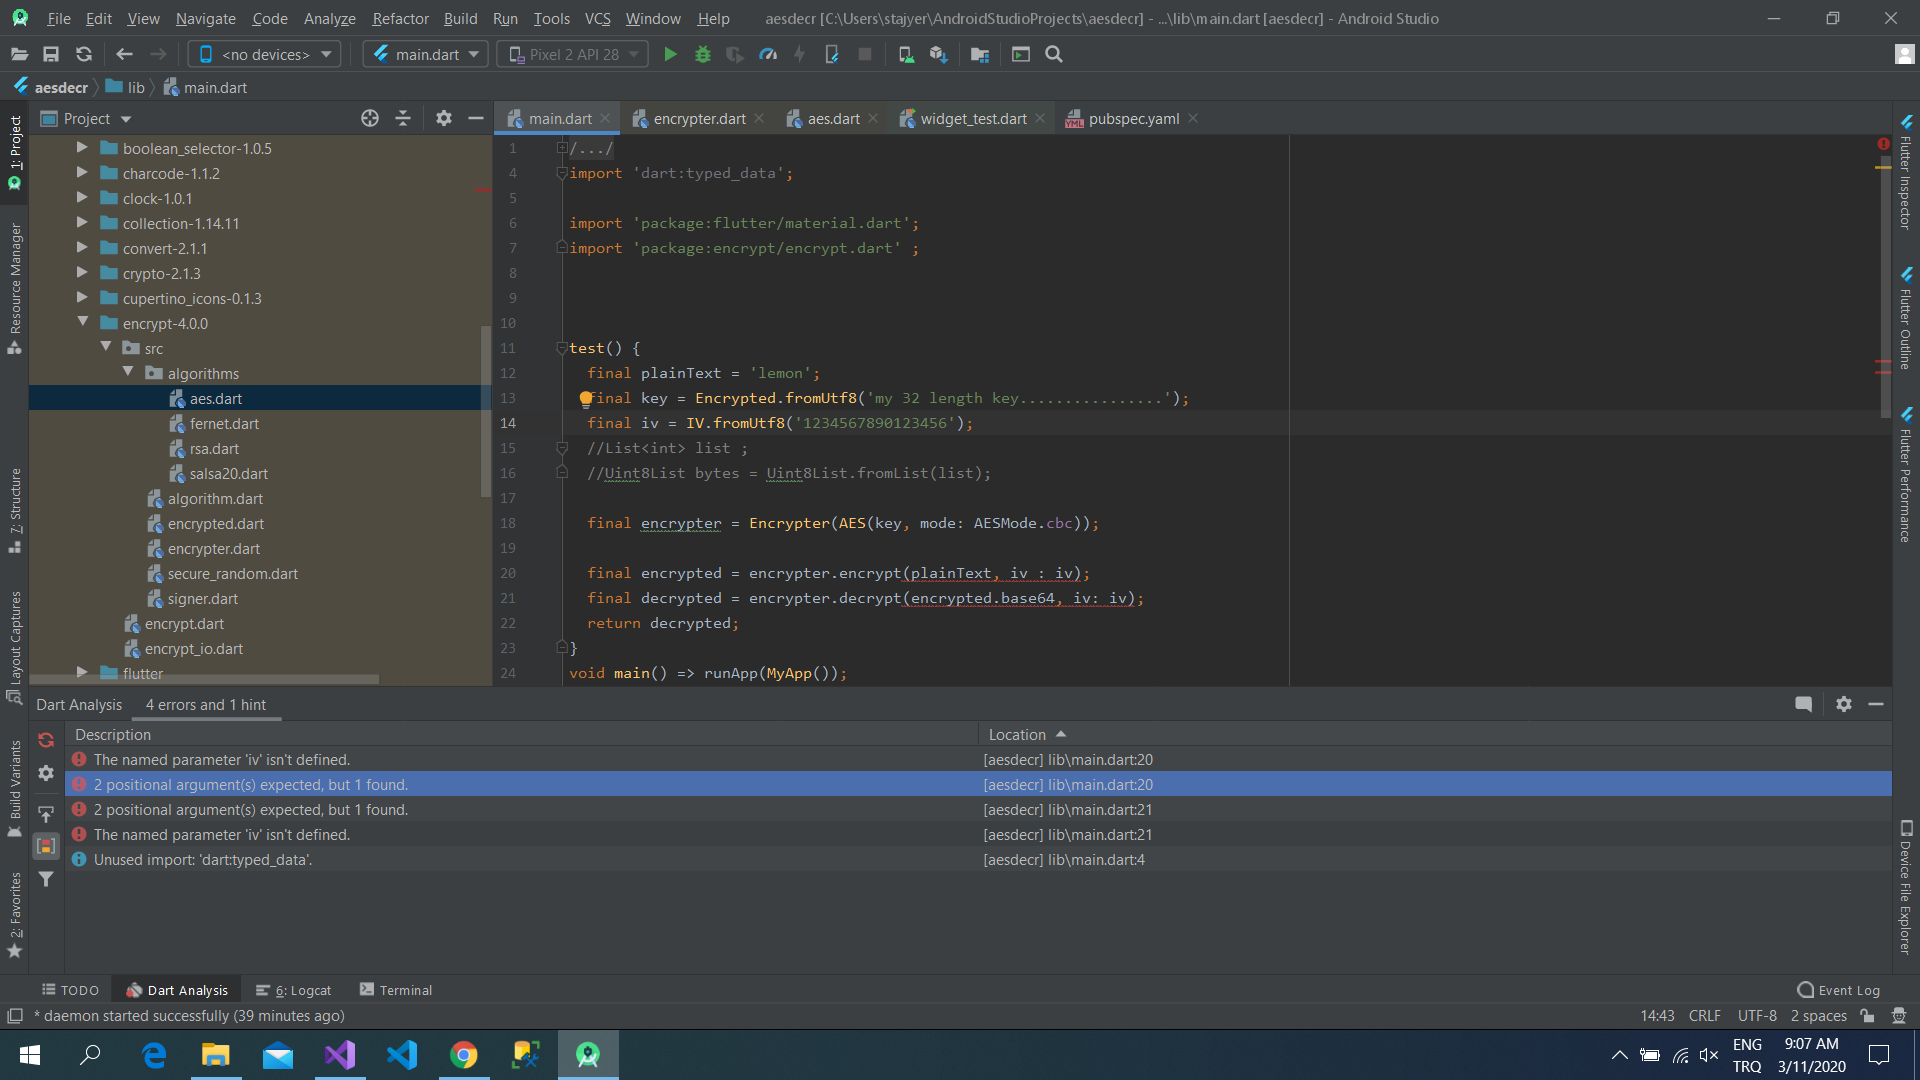
Task: Click the quick-fix lightbulb on line 13
Action: 586,398
